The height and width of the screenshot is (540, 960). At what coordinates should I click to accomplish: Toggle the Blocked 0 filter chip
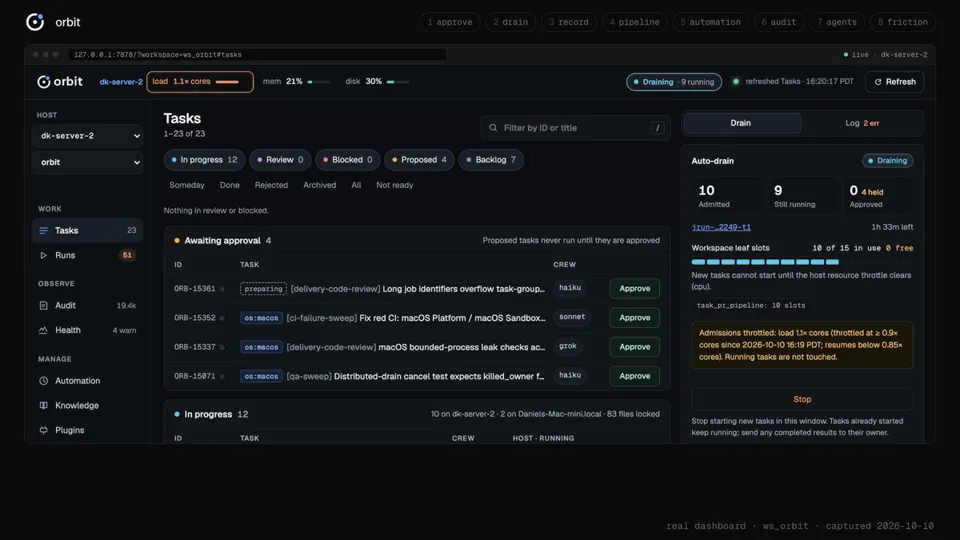tap(347, 160)
